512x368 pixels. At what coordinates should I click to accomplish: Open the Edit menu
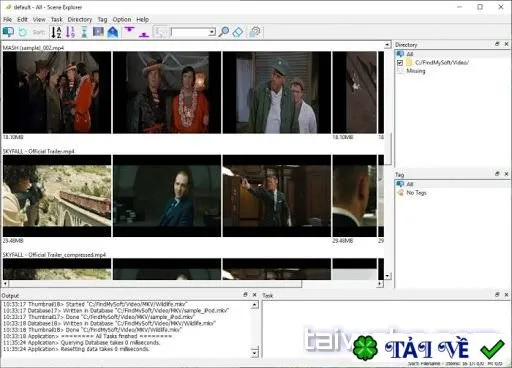tap(22, 19)
